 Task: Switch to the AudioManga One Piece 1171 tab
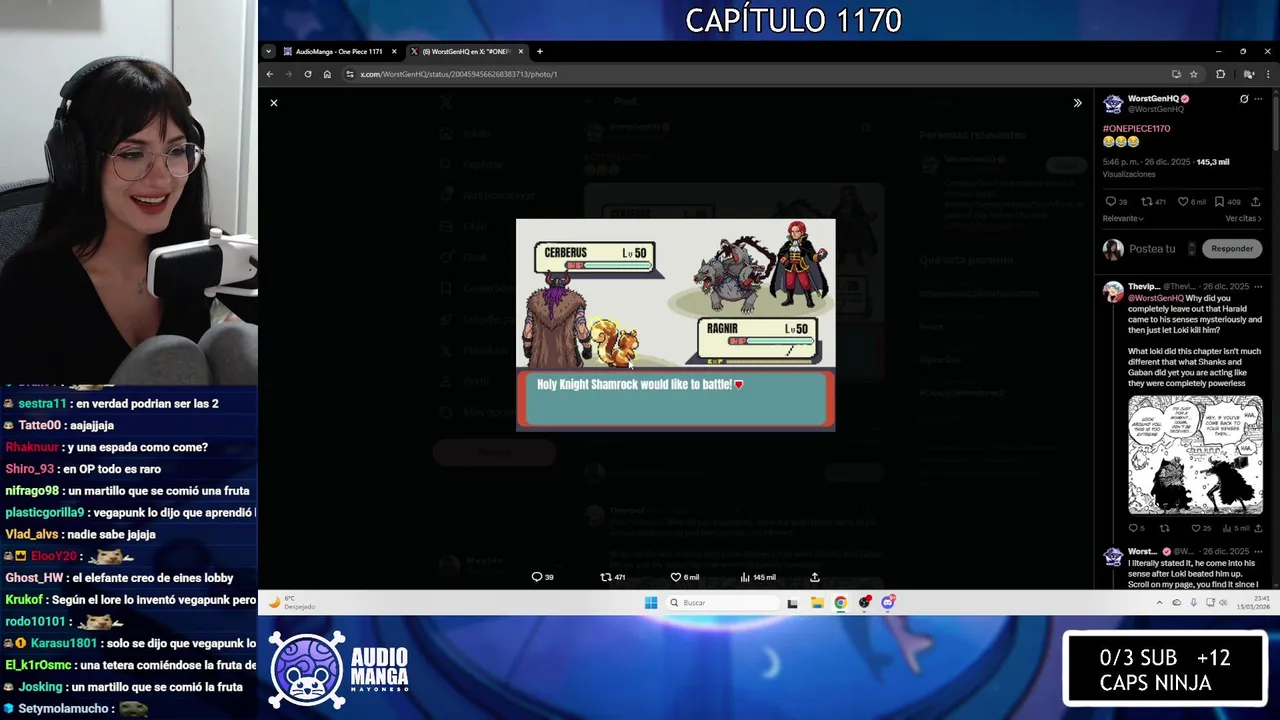(x=338, y=51)
